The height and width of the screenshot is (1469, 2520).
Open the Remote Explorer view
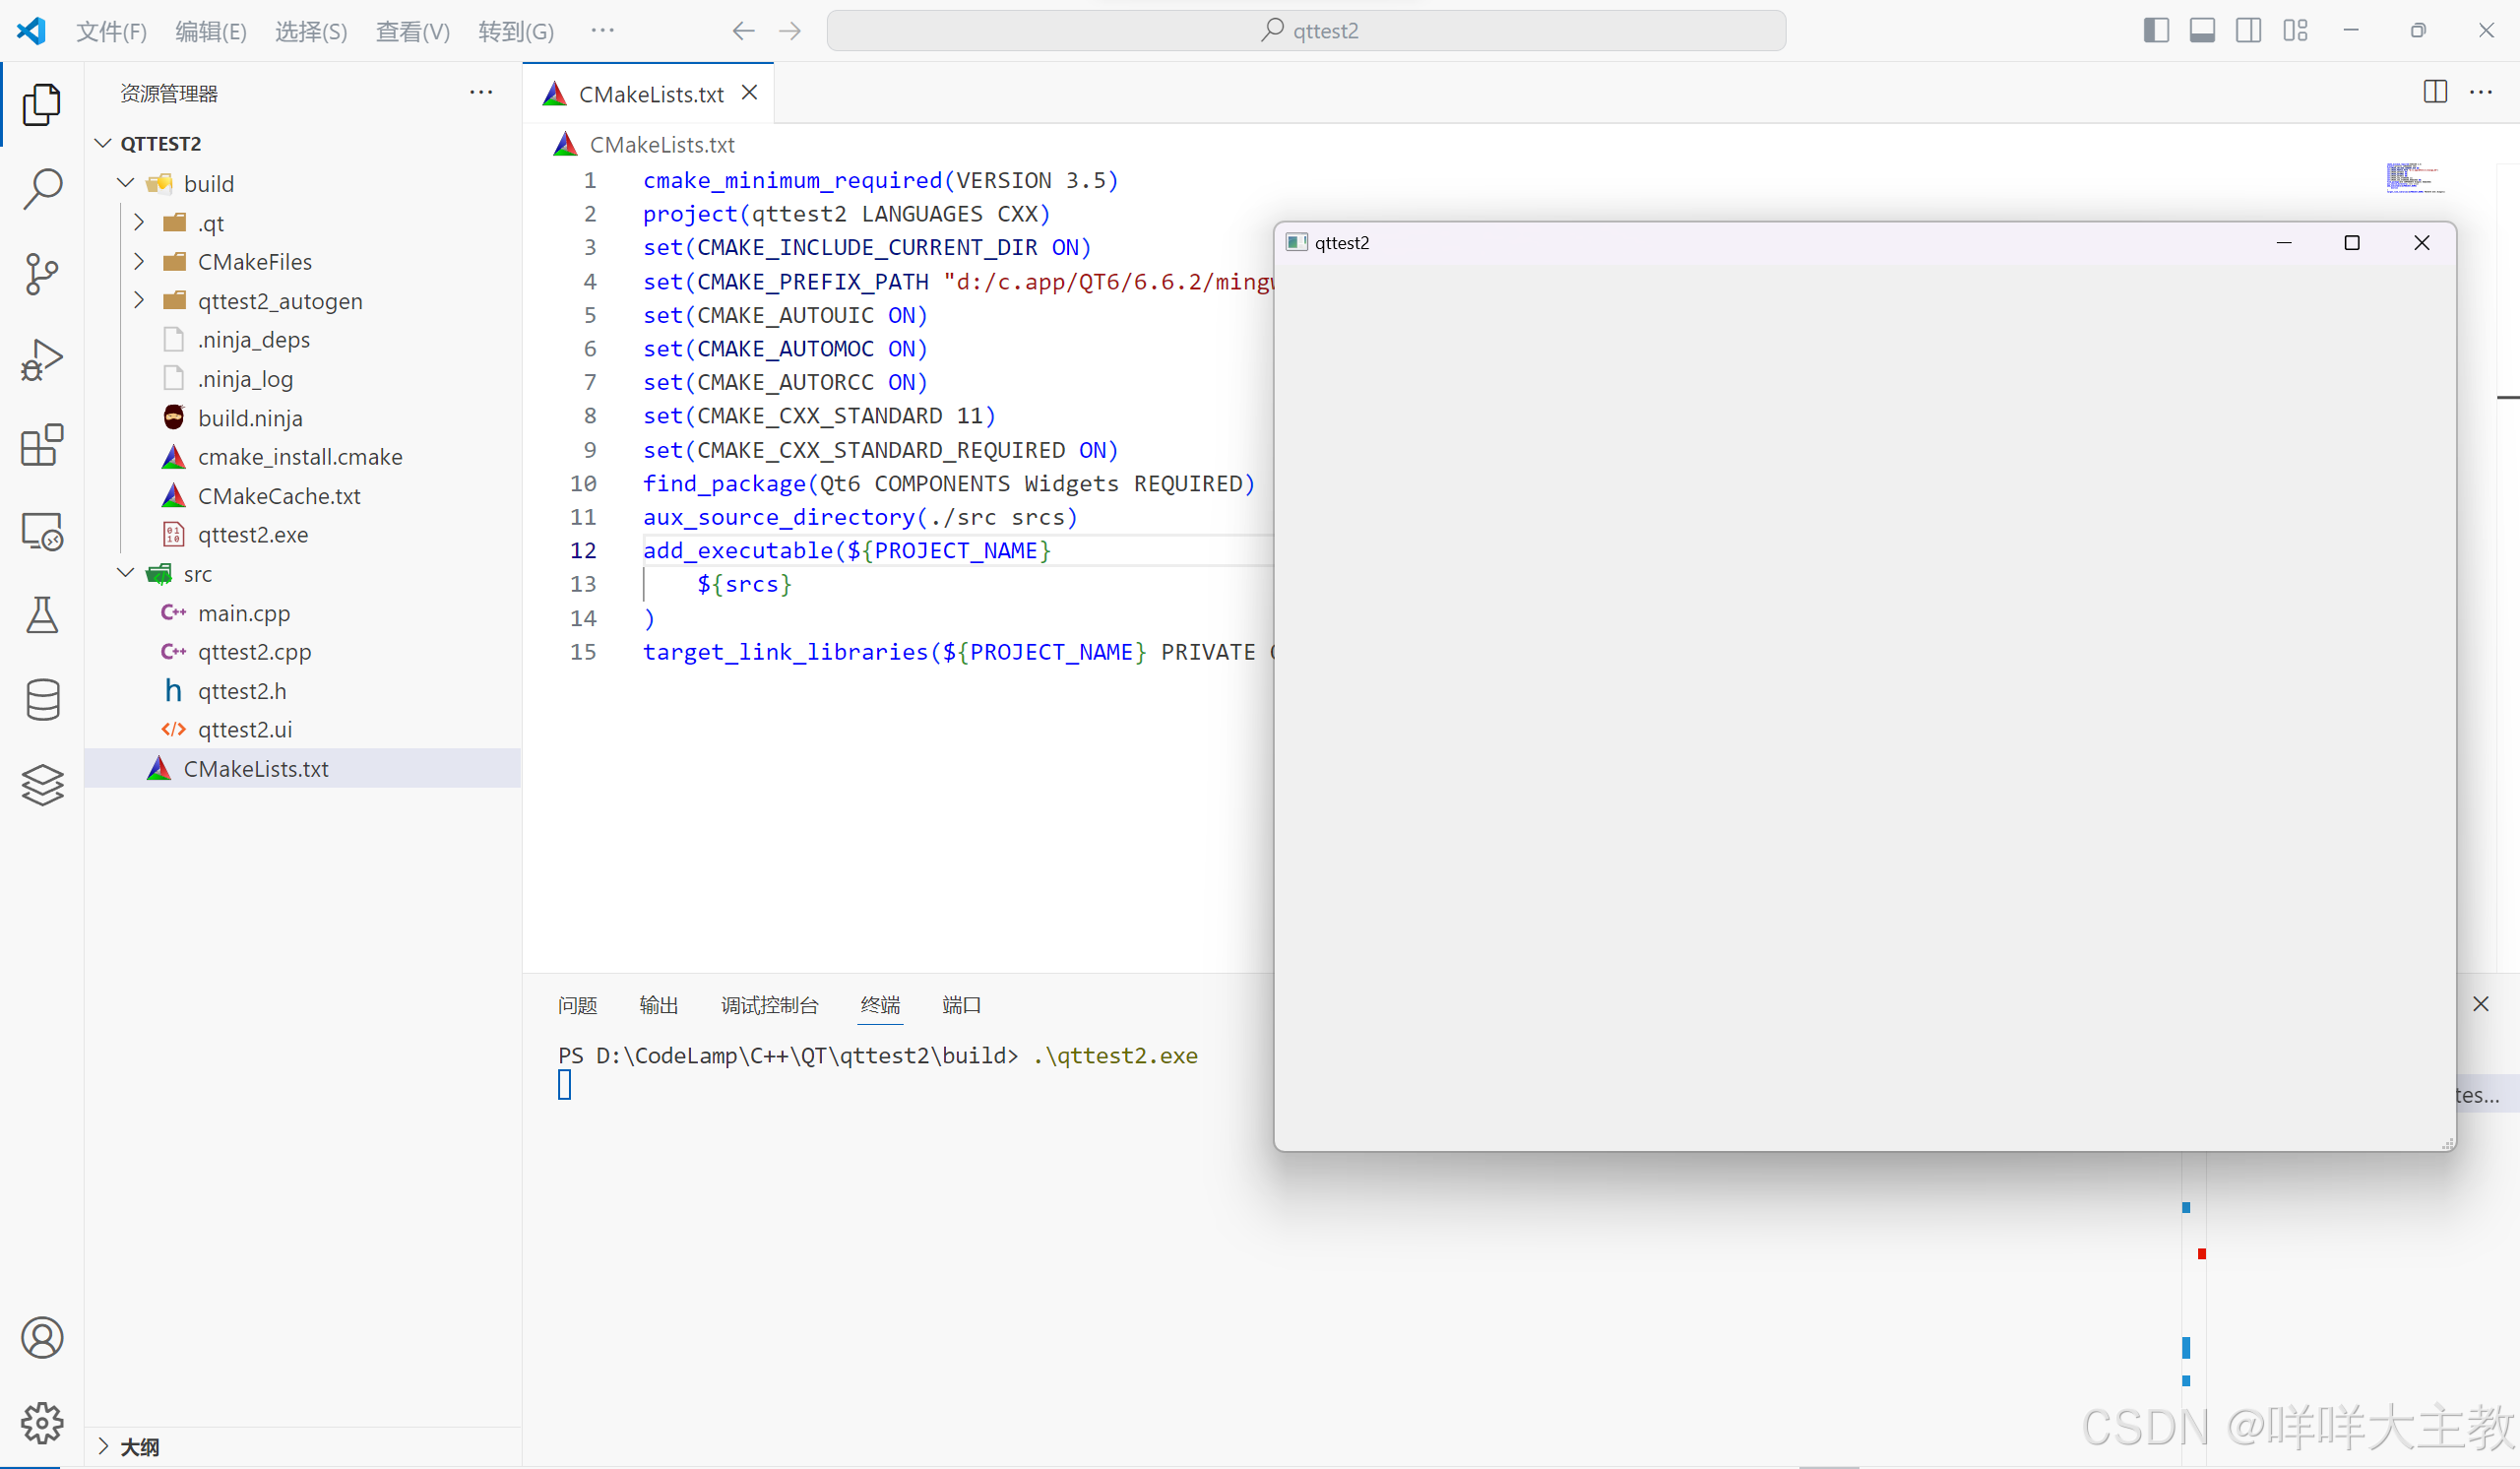(x=42, y=531)
